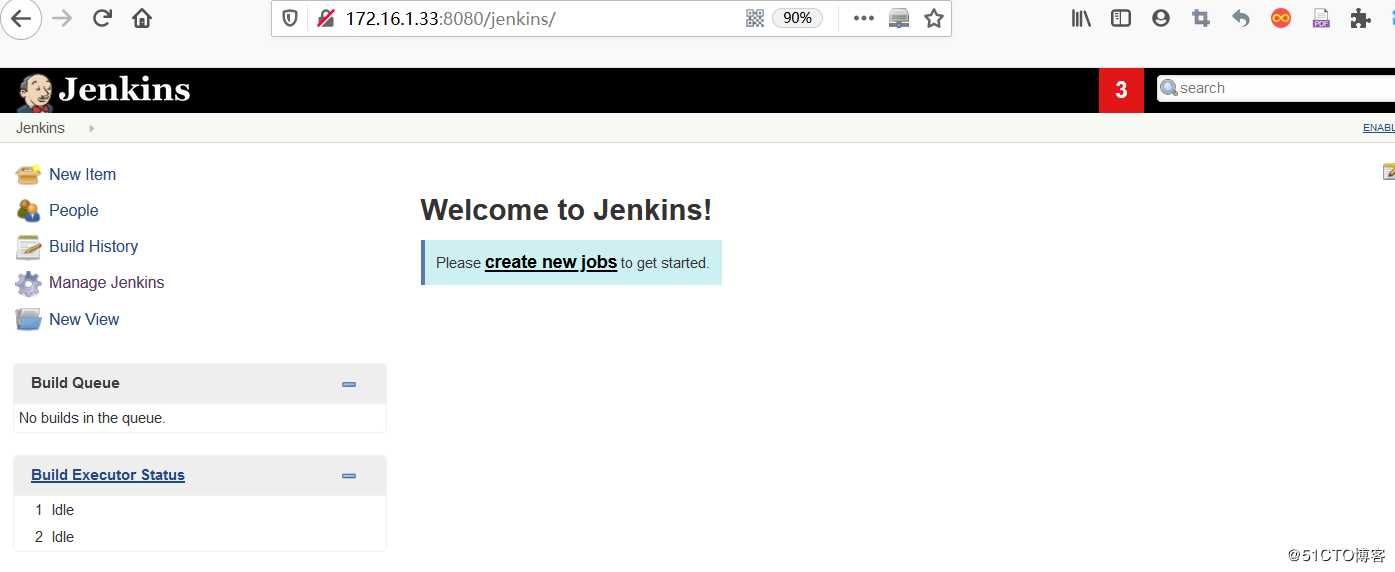Reset the 90% zoom level badge
1395x572 pixels.
(797, 18)
